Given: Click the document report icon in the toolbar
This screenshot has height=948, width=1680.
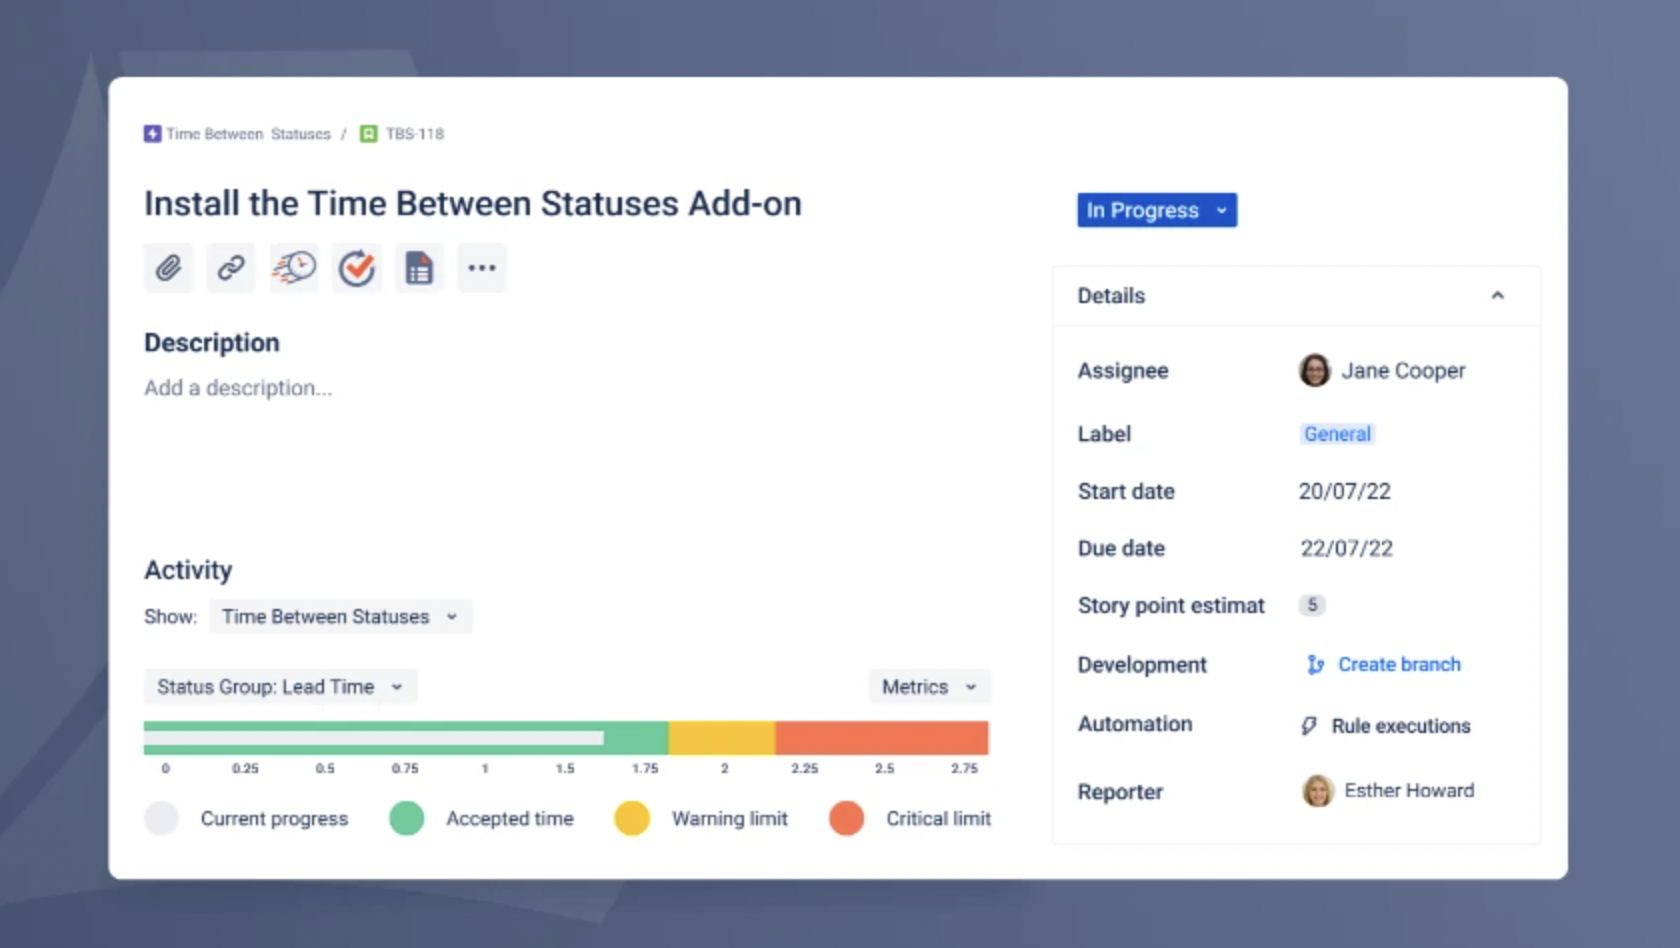Looking at the screenshot, I should tap(419, 267).
